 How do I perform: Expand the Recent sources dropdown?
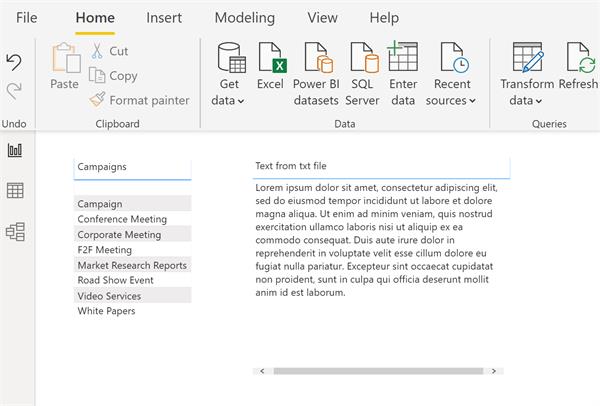[451, 100]
